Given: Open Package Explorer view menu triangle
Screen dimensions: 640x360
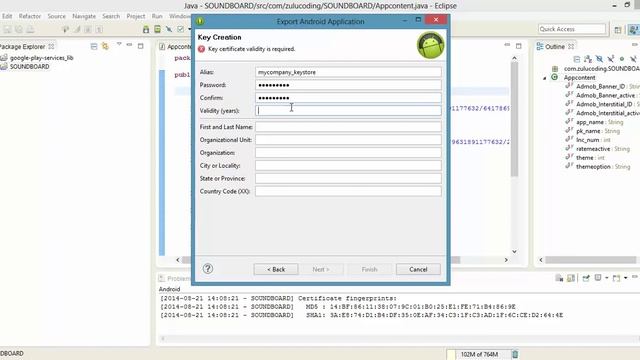Looking at the screenshot, I should (x=119, y=44).
